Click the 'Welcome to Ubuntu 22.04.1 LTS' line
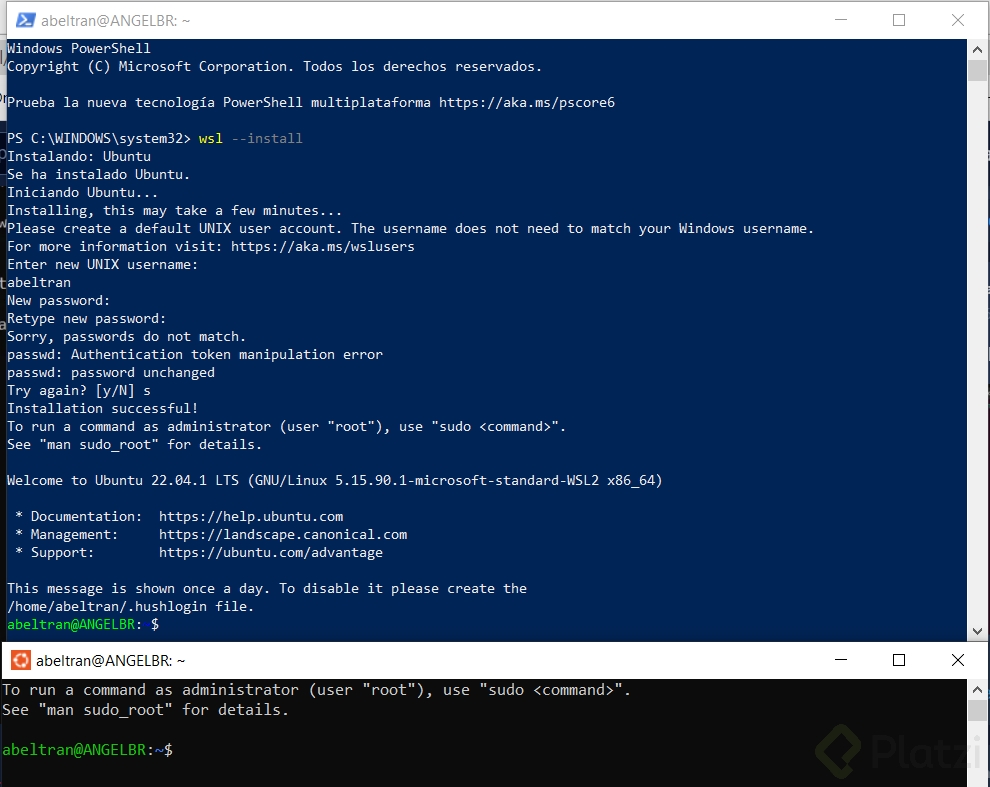 (335, 480)
